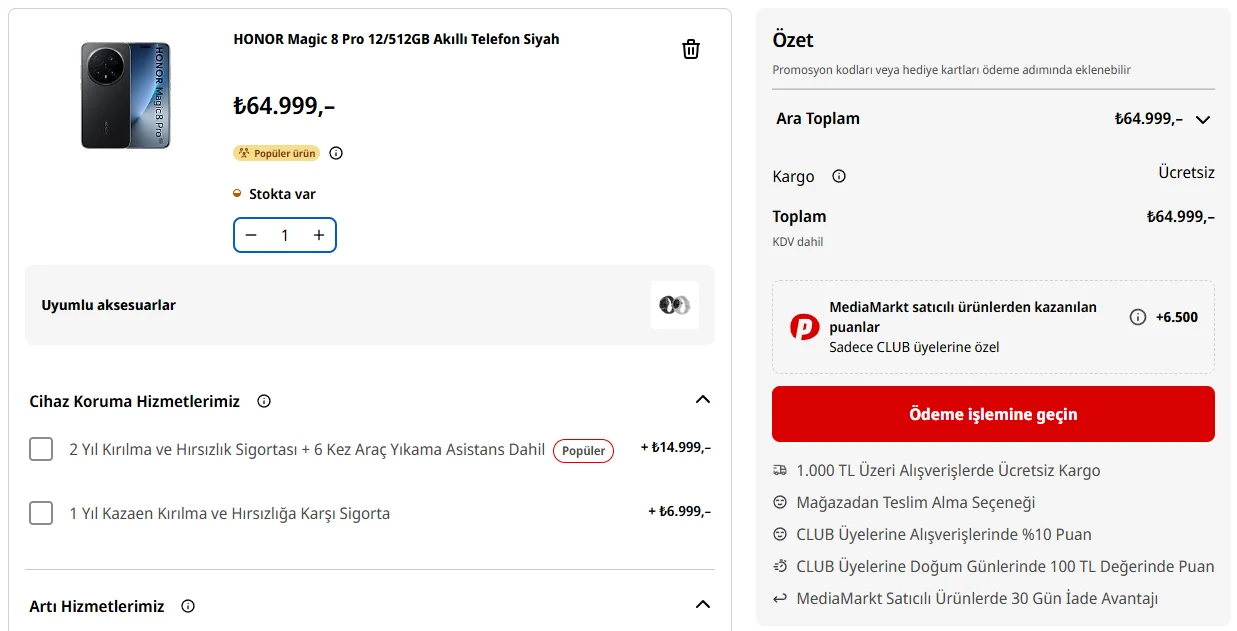Click the Promosyon kodları veya hediye kartları note
1237x631 pixels.
click(951, 70)
